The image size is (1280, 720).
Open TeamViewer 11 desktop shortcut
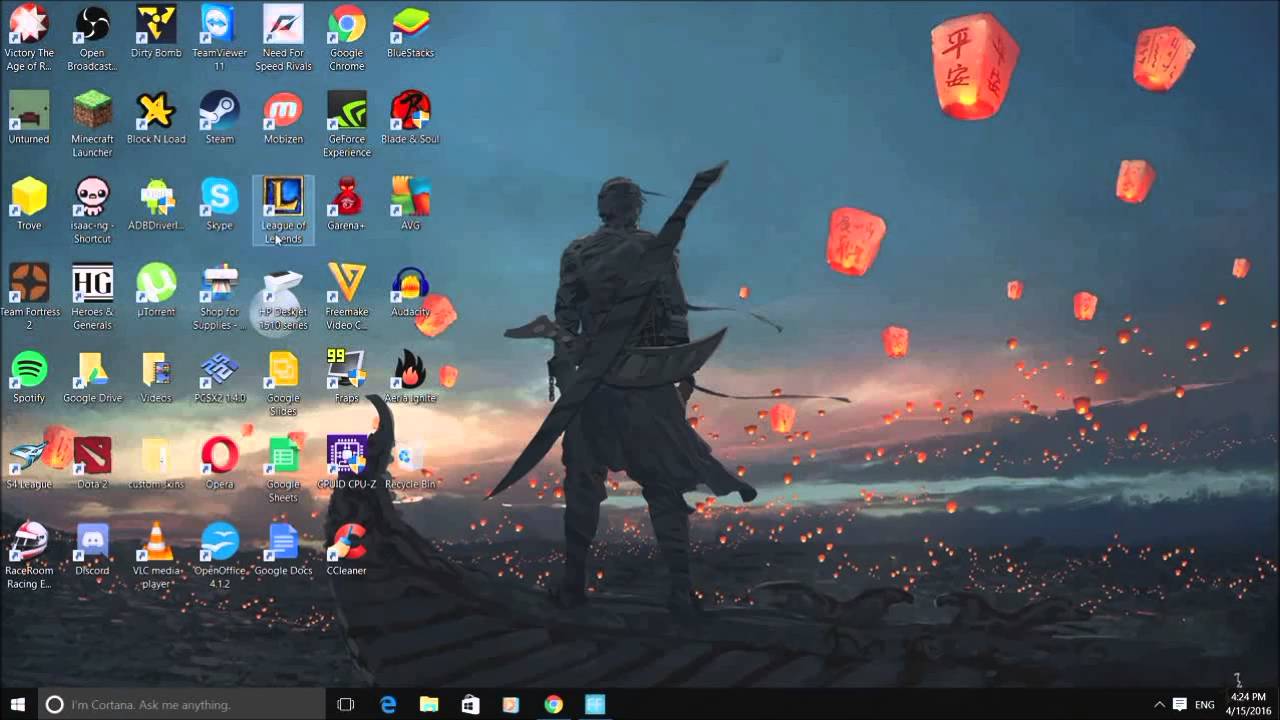pyautogui.click(x=219, y=38)
